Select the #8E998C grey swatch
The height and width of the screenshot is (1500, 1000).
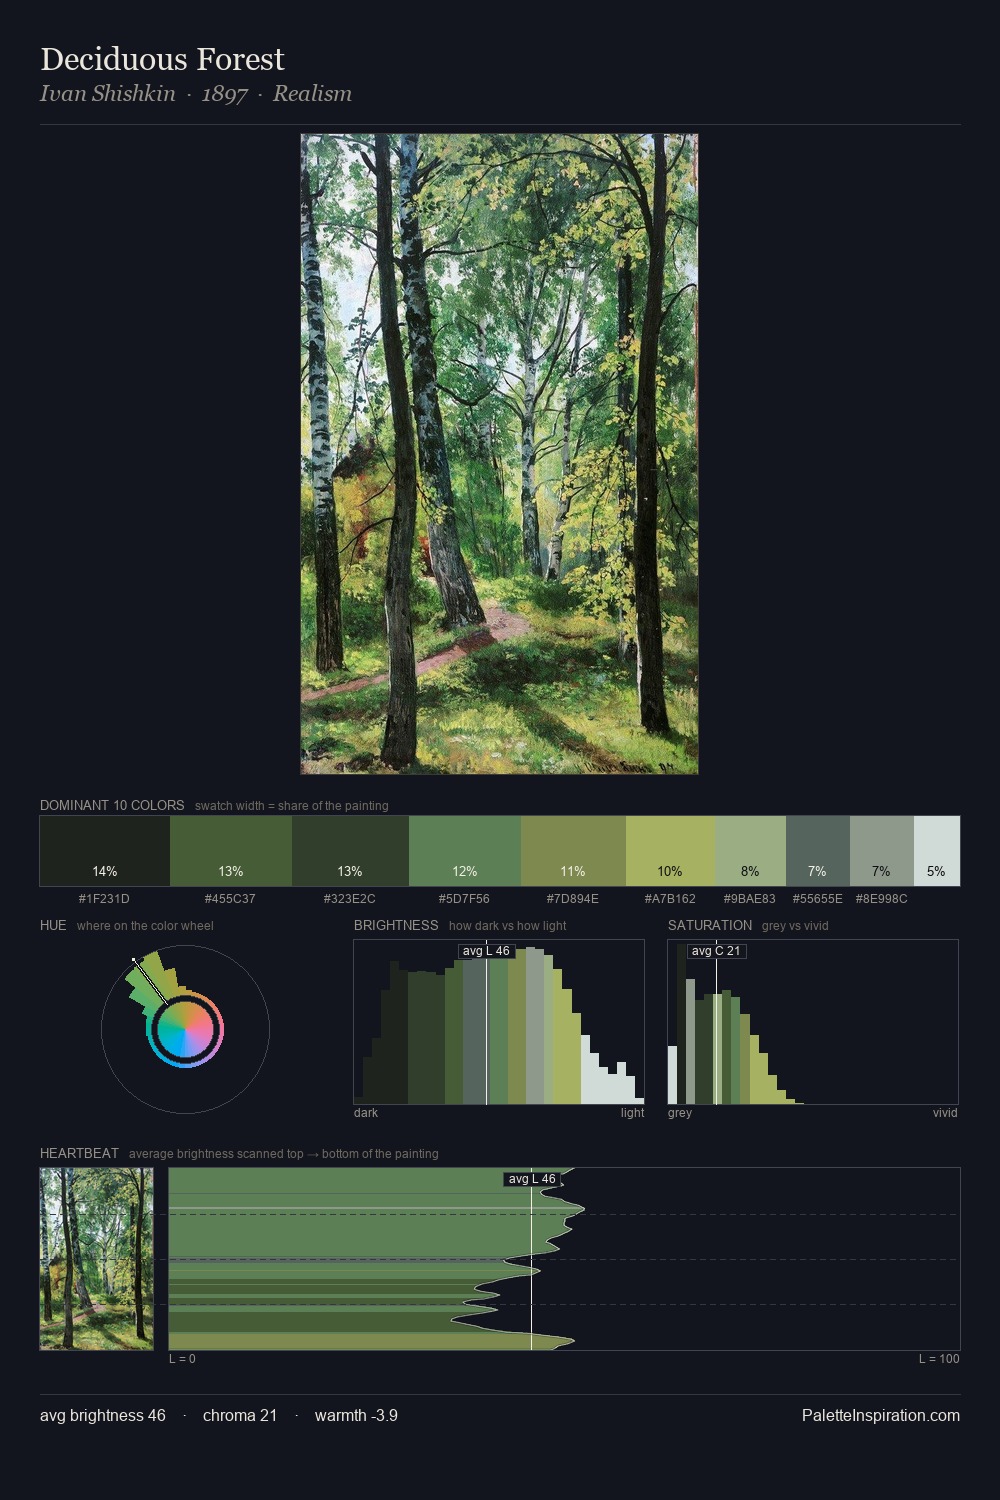(882, 851)
